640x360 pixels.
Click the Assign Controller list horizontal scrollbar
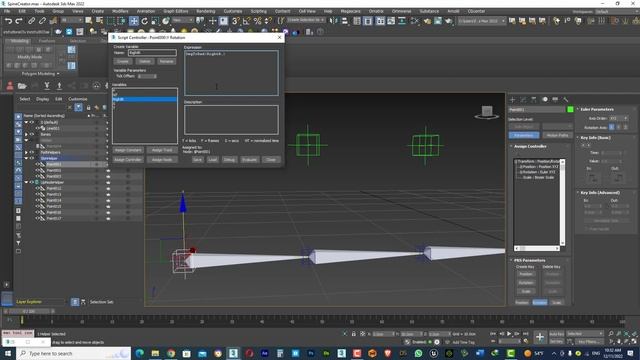point(537,248)
